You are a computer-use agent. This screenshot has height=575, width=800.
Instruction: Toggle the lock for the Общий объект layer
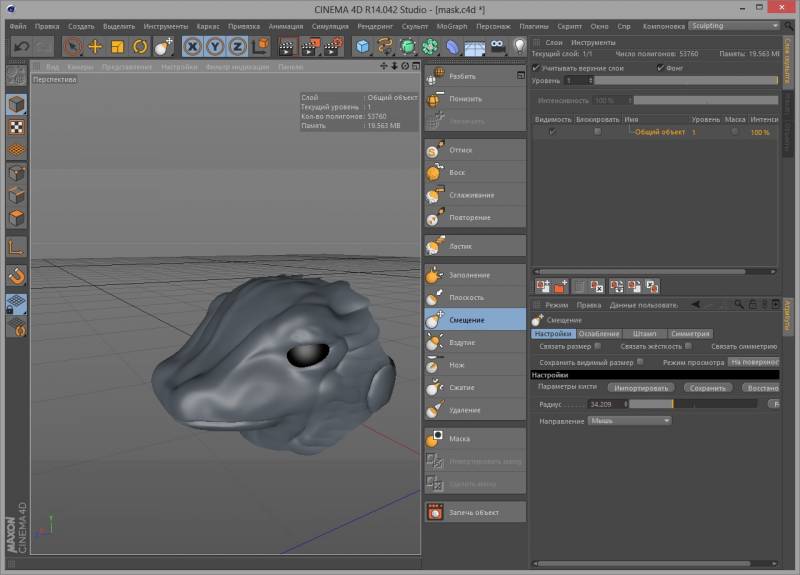pos(597,132)
